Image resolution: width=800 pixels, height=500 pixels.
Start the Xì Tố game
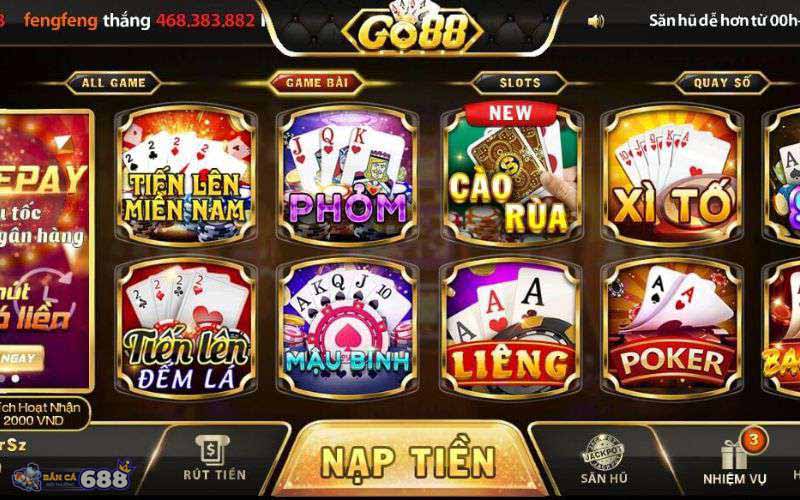[672, 176]
